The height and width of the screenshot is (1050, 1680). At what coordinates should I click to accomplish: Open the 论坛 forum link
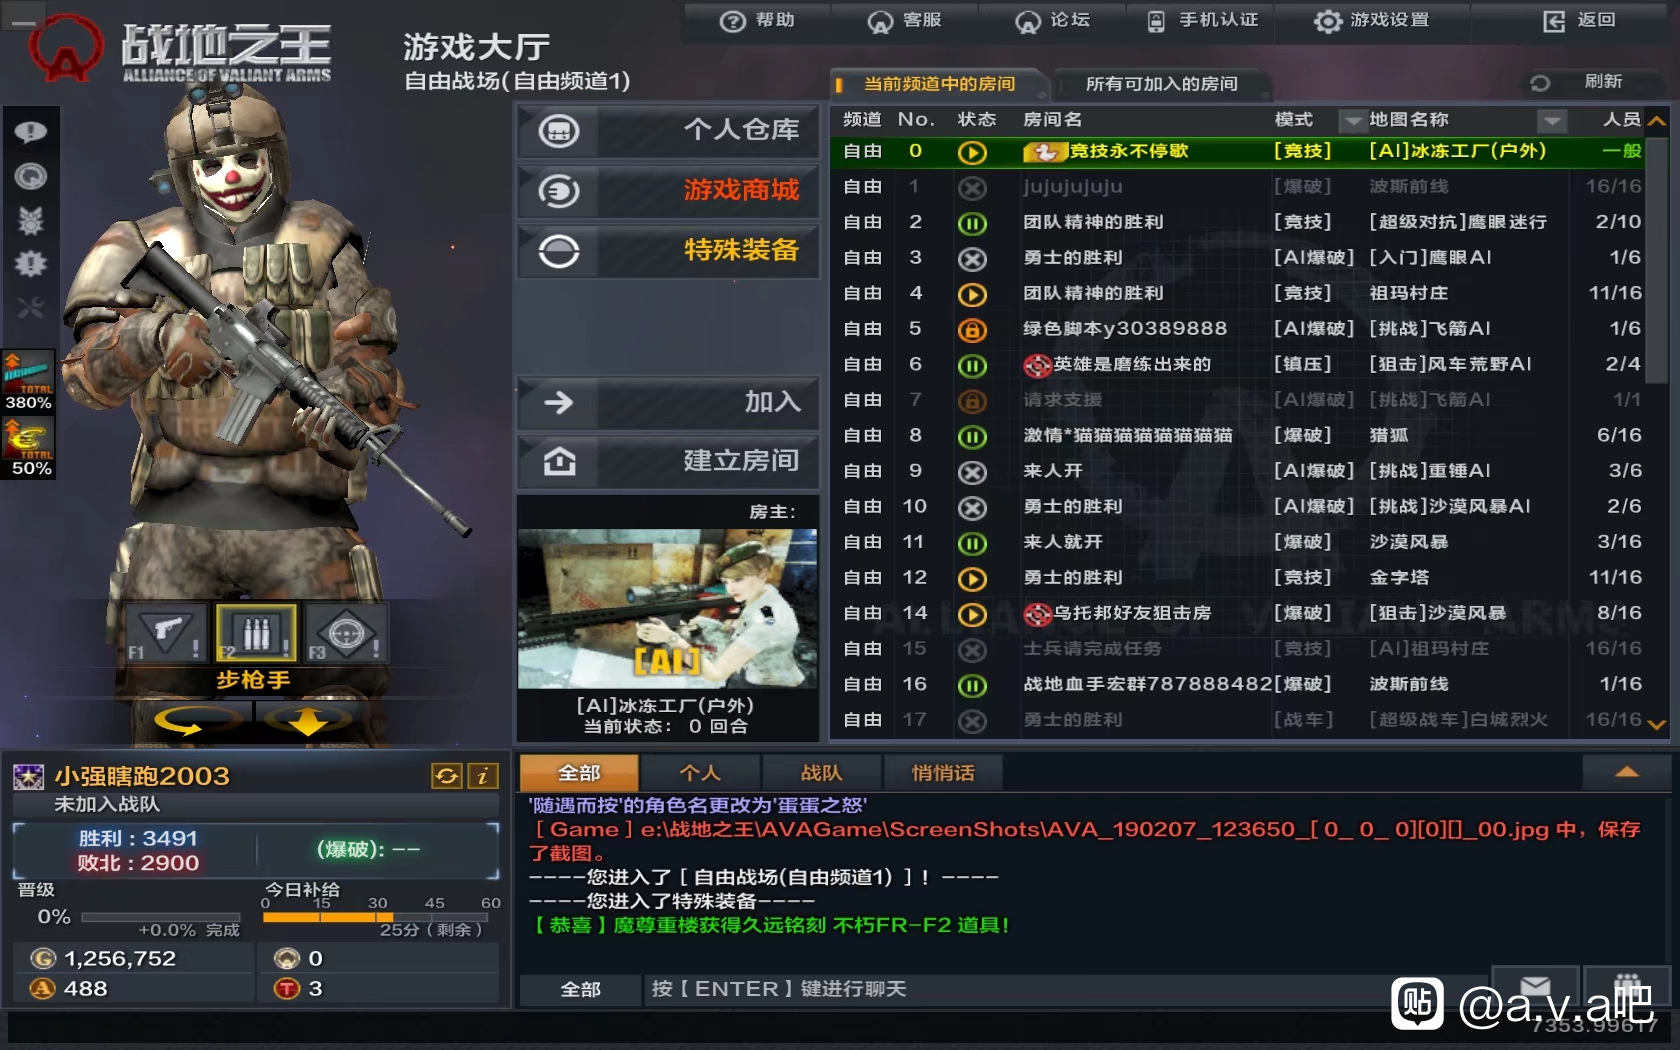1052,21
